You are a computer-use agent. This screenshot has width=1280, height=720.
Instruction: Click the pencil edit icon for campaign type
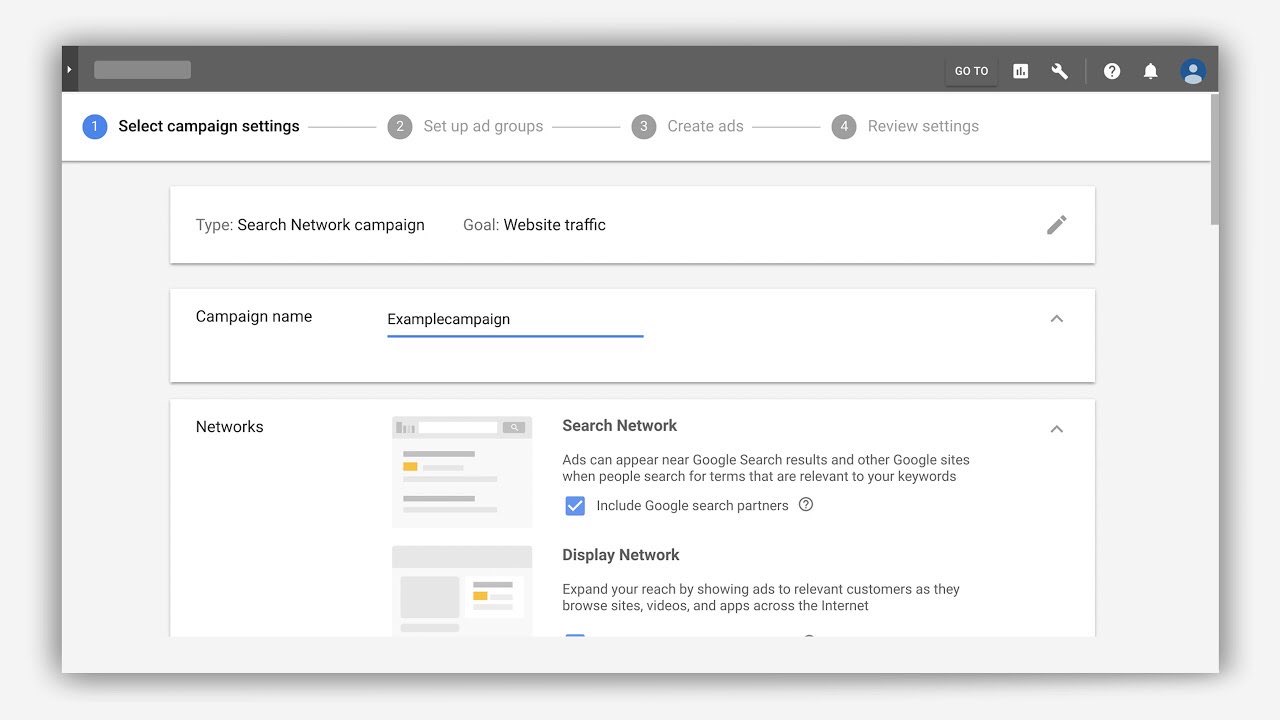[1056, 225]
